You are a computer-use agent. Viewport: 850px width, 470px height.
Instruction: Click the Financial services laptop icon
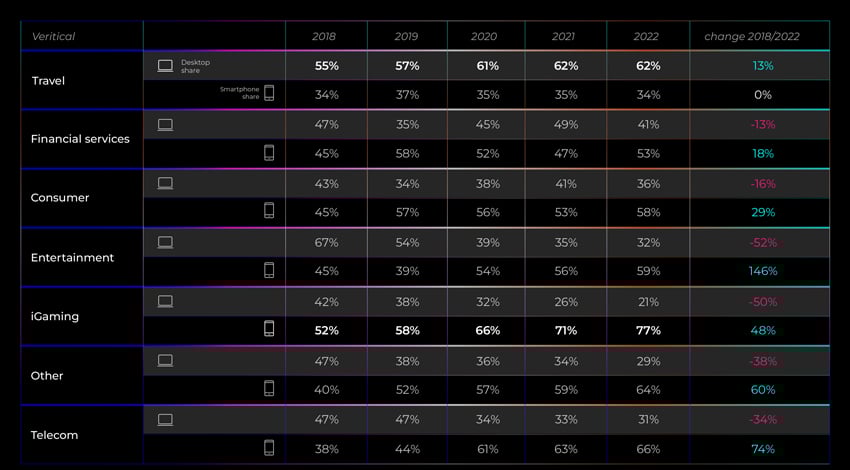click(165, 125)
